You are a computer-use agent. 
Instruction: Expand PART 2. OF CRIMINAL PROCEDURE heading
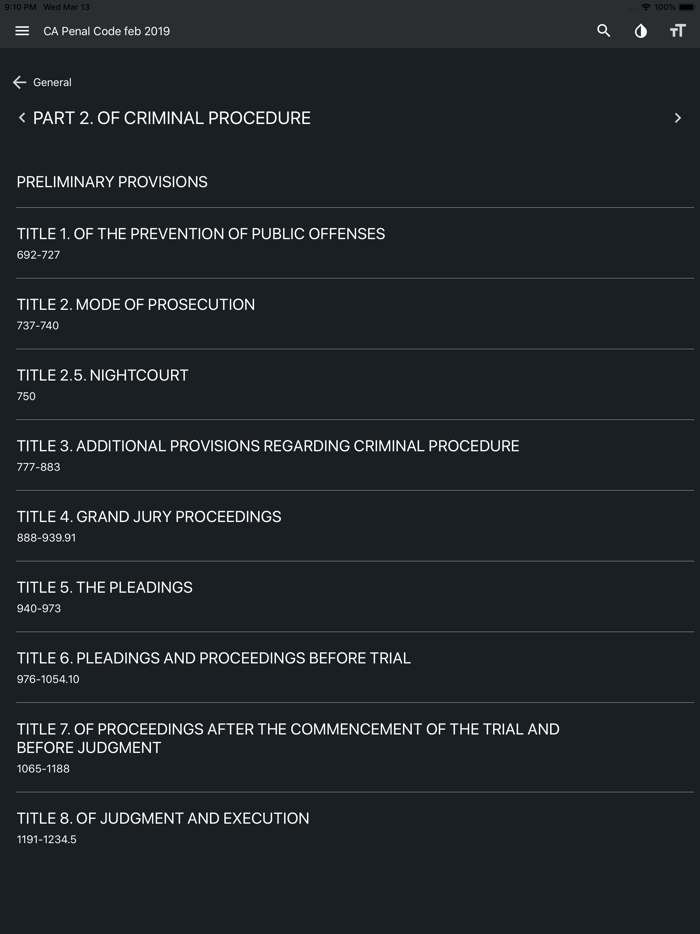[x=172, y=118]
